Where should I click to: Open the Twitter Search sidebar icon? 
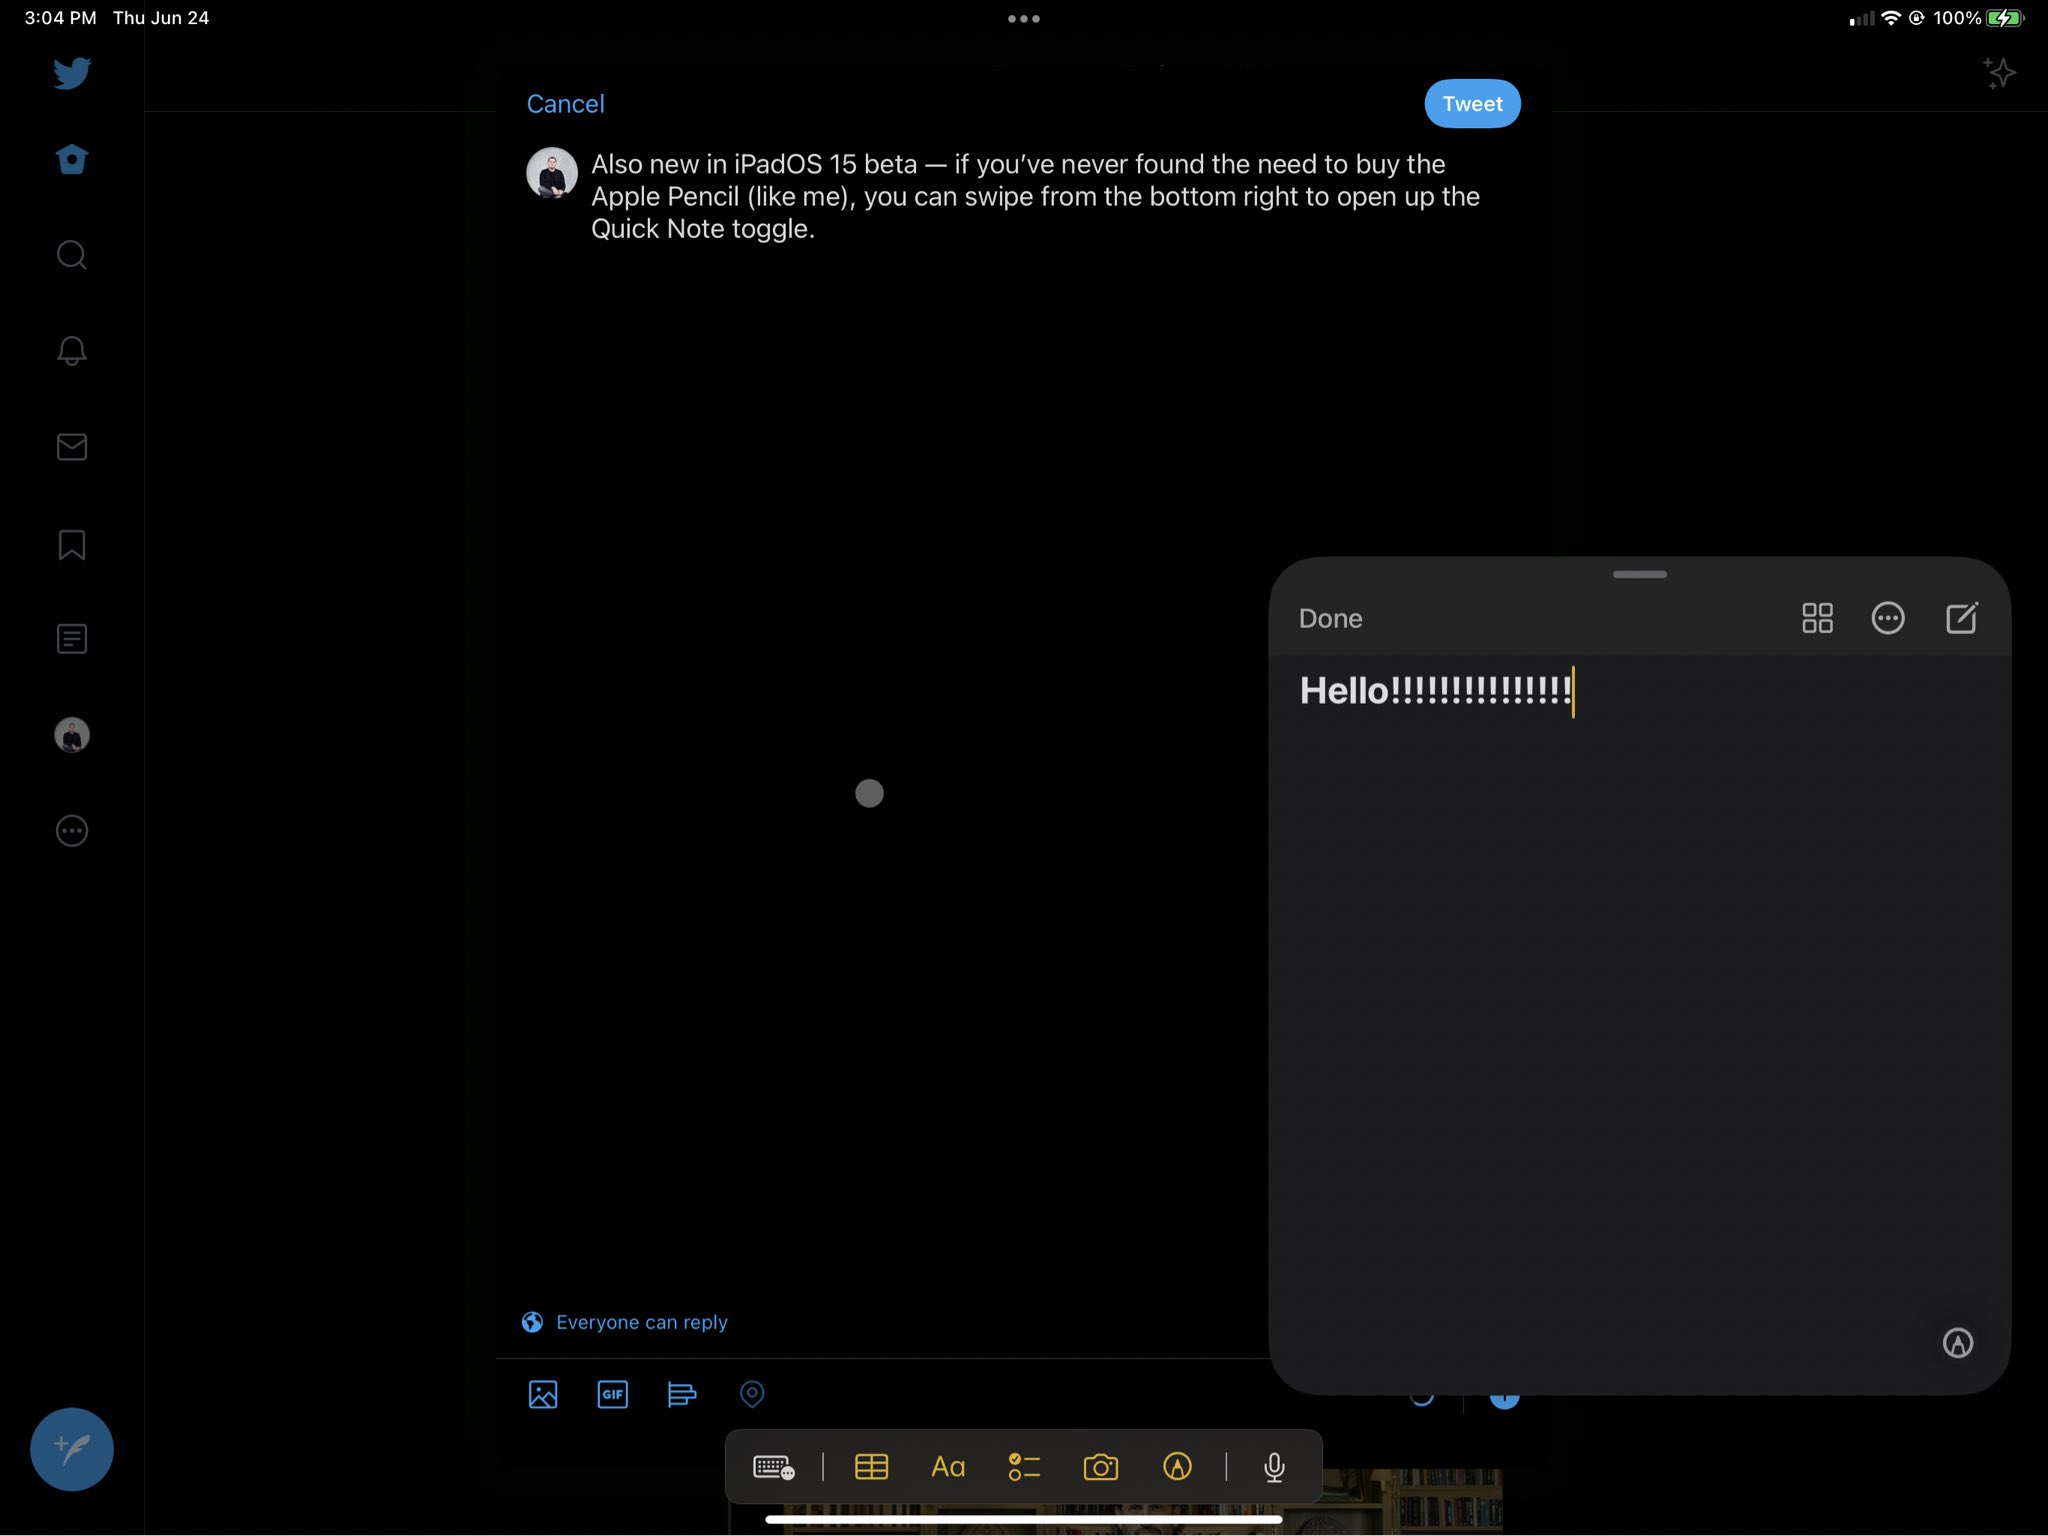(72, 255)
